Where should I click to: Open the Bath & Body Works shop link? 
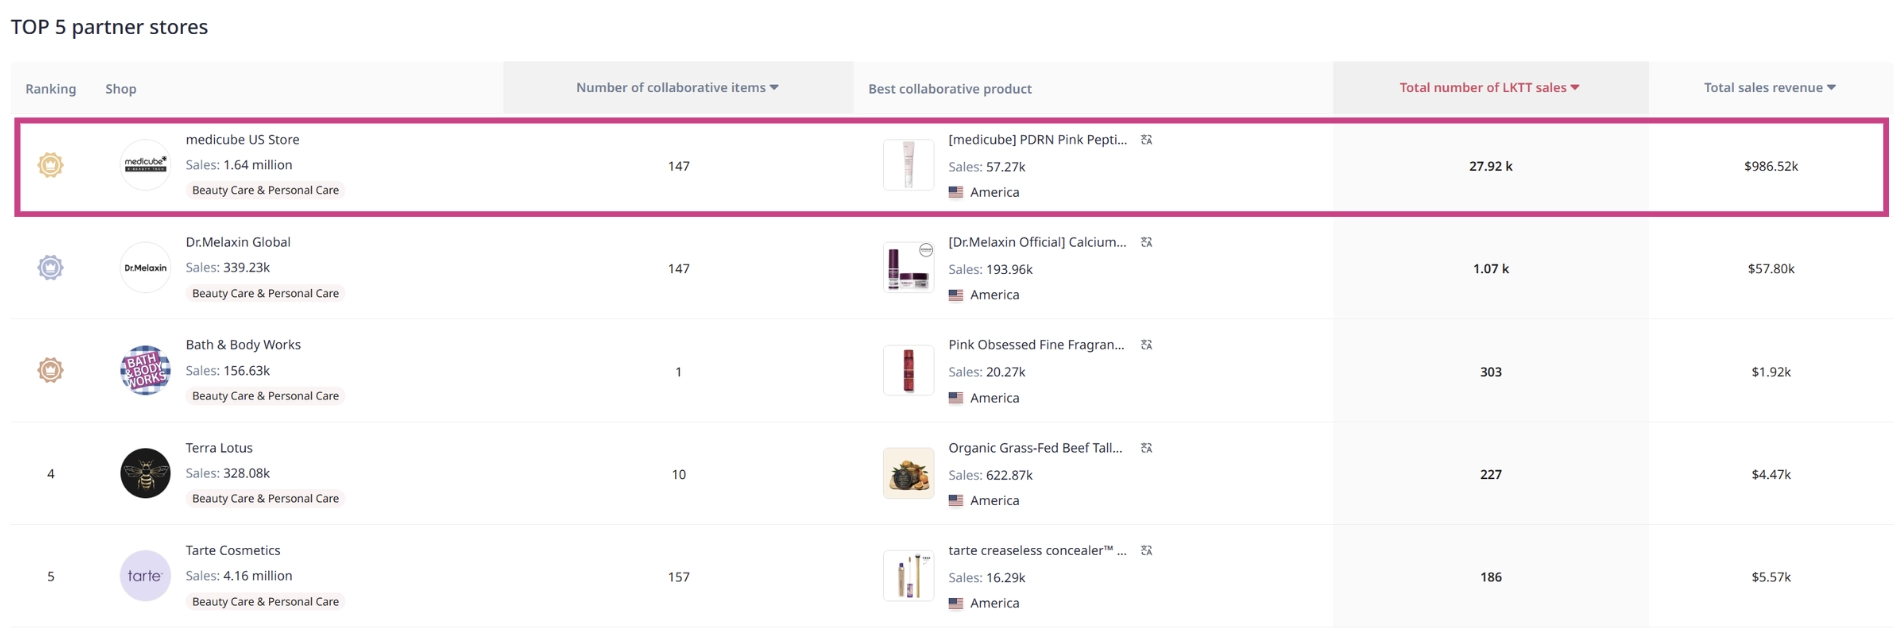[x=243, y=345]
